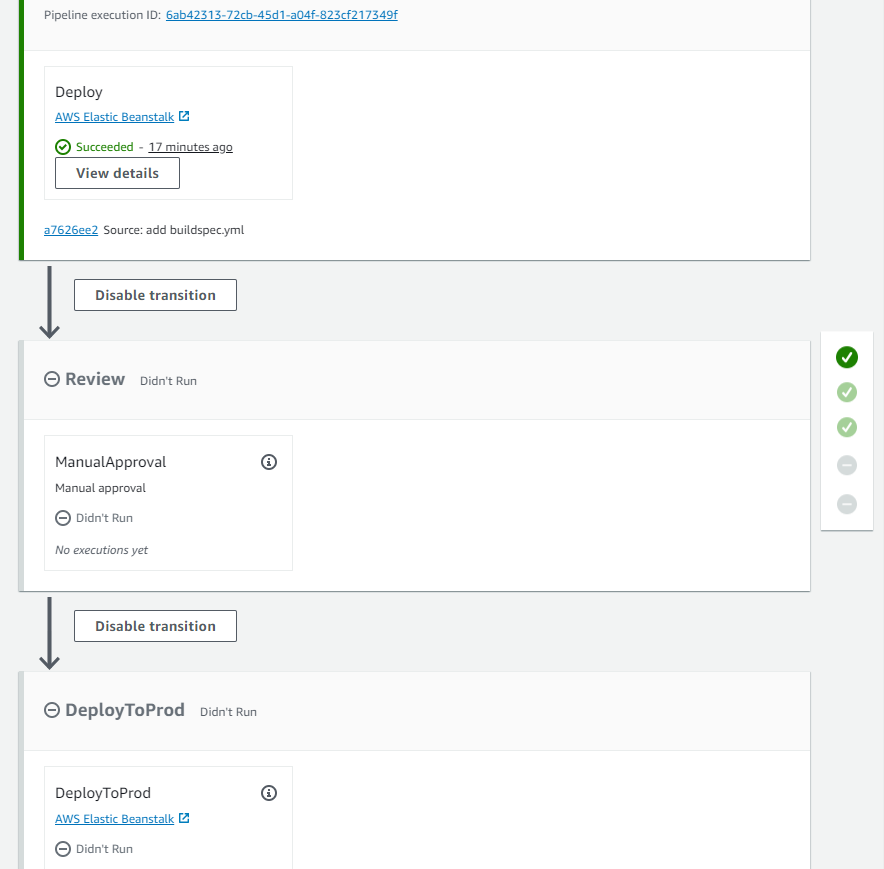Select the third stage navigator check indicator
This screenshot has width=884, height=869.
(847, 428)
